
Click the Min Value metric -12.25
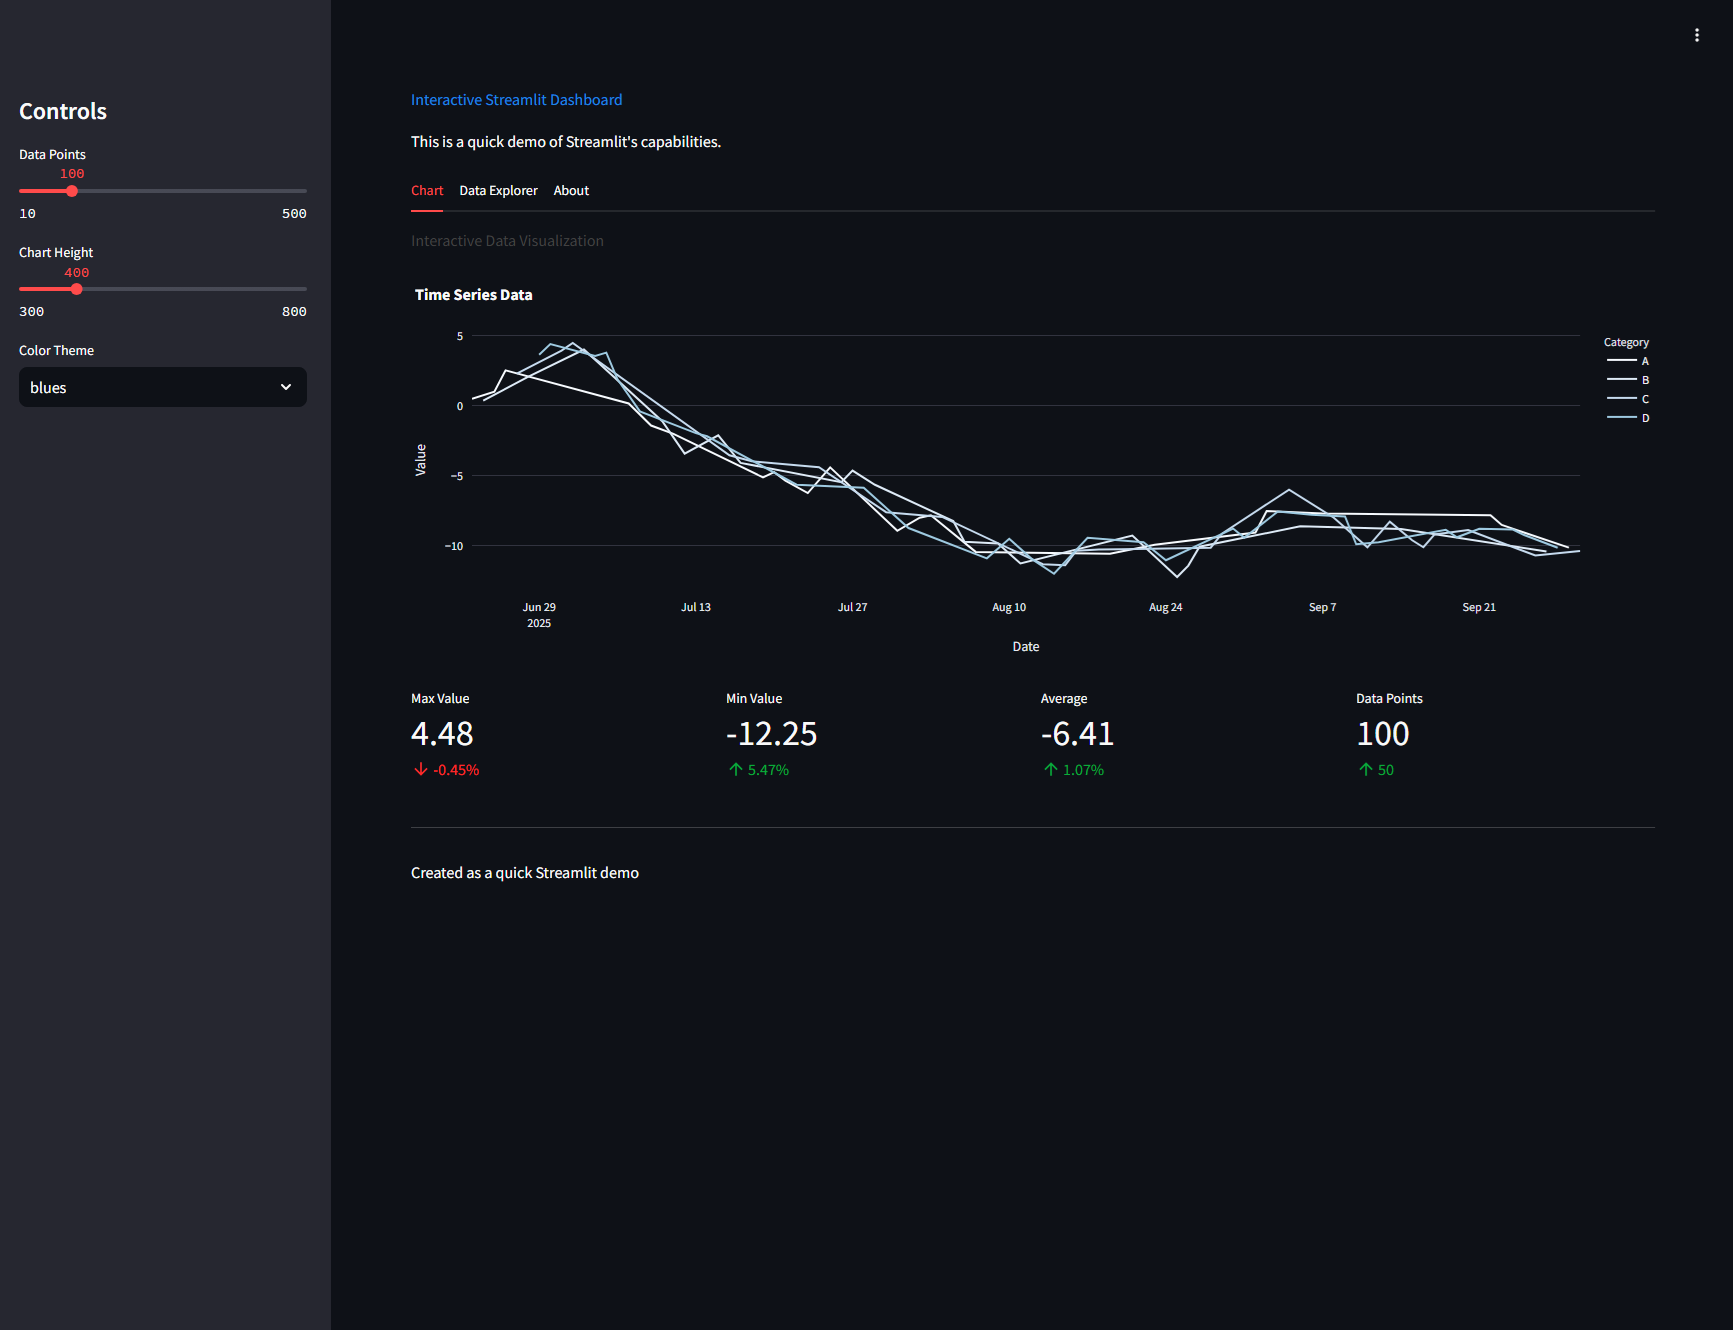click(771, 734)
